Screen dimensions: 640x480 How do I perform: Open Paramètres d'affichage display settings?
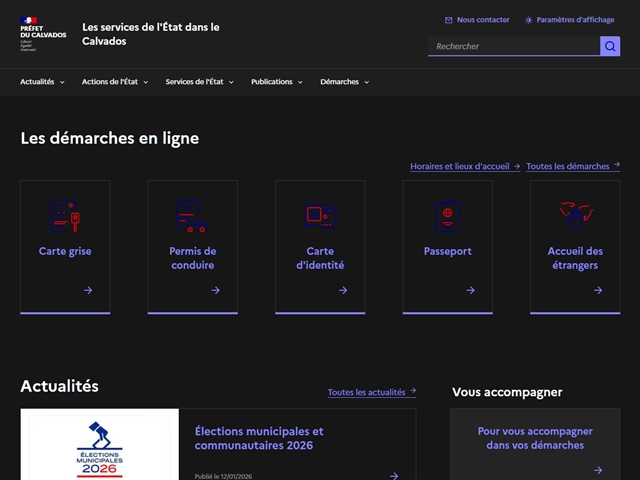(569, 19)
